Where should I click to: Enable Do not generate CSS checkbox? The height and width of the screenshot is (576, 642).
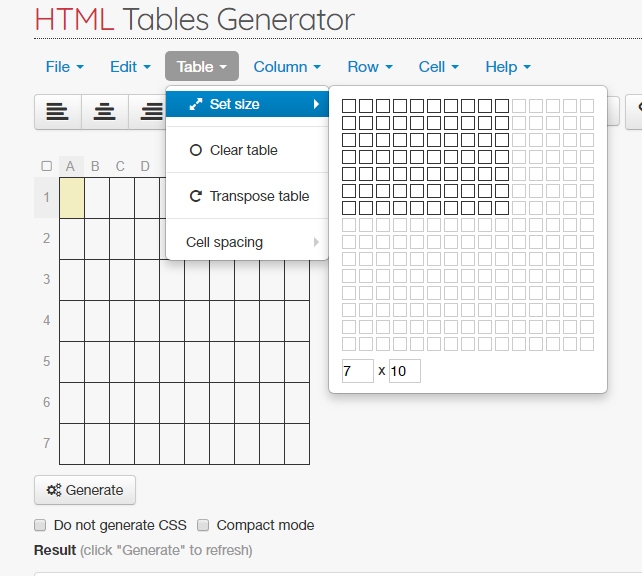(x=40, y=525)
